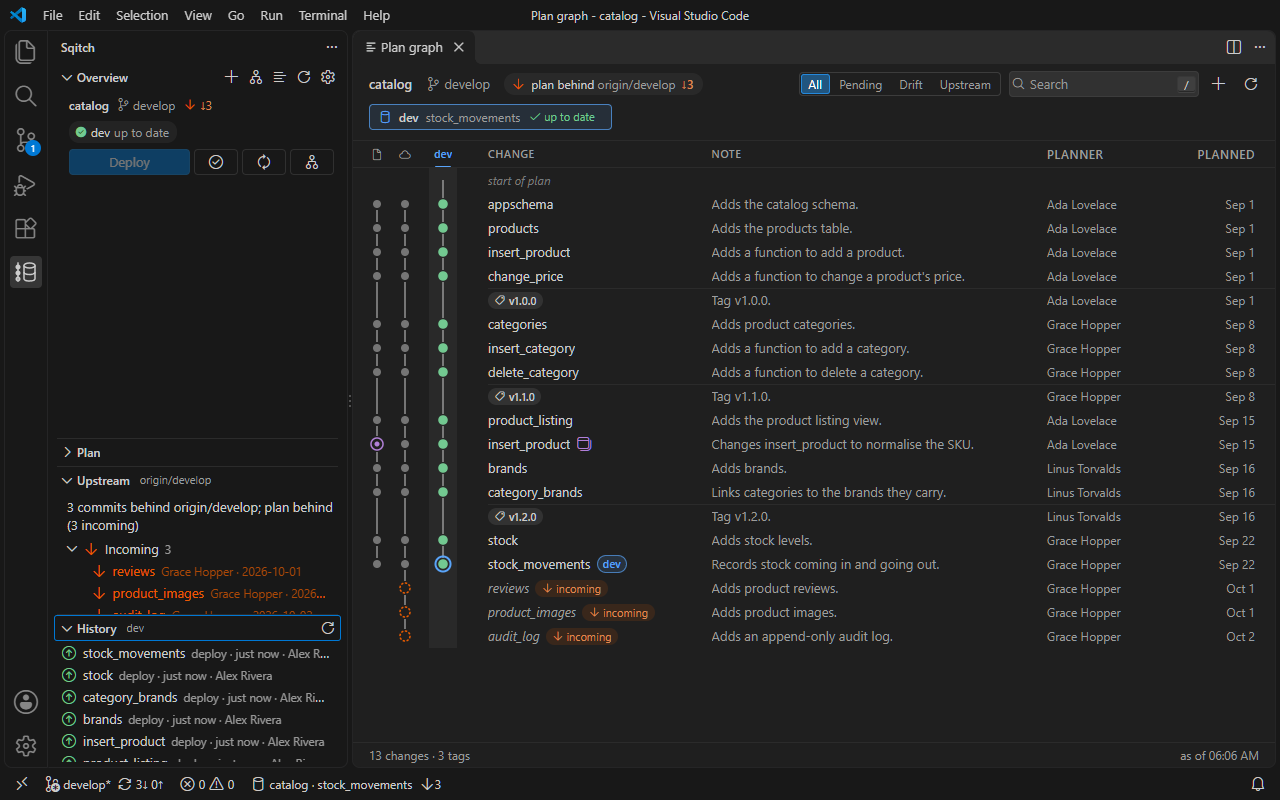Click the cloud column icon in the graph header
The width and height of the screenshot is (1280, 800).
coord(405,154)
